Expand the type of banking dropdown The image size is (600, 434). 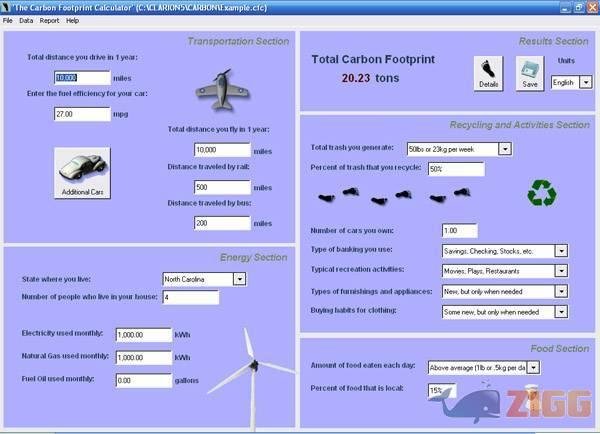click(x=561, y=251)
